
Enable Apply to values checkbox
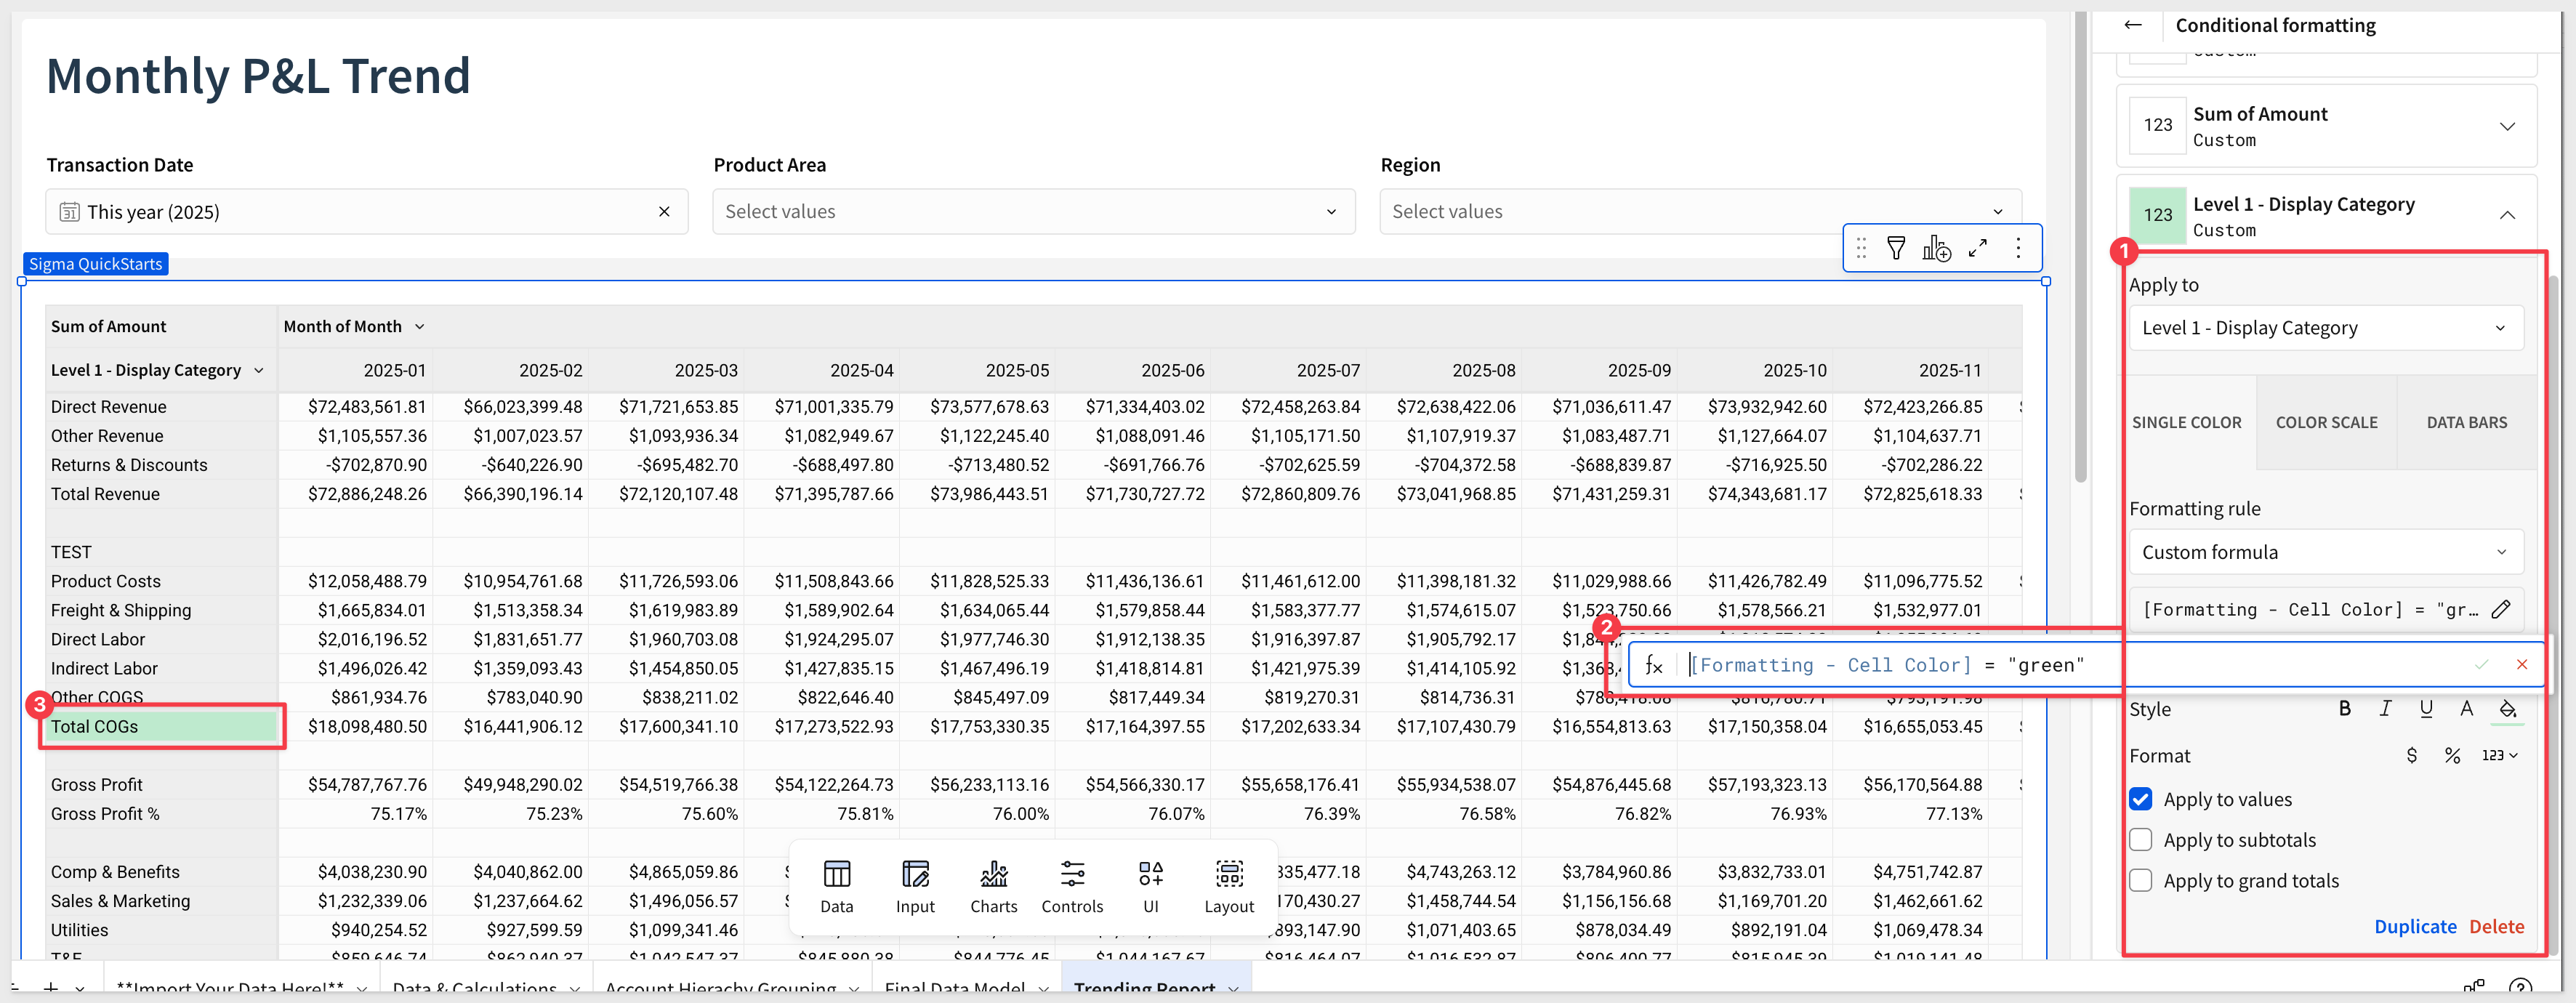2141,799
